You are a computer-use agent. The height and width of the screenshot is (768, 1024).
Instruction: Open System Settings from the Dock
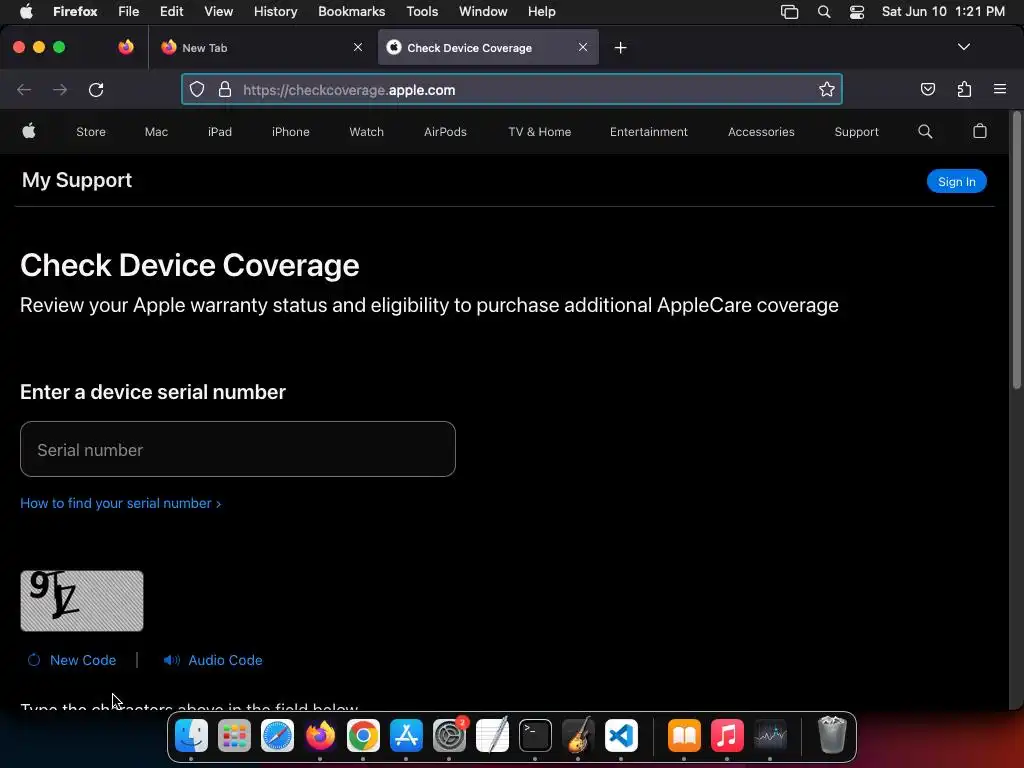(449, 735)
